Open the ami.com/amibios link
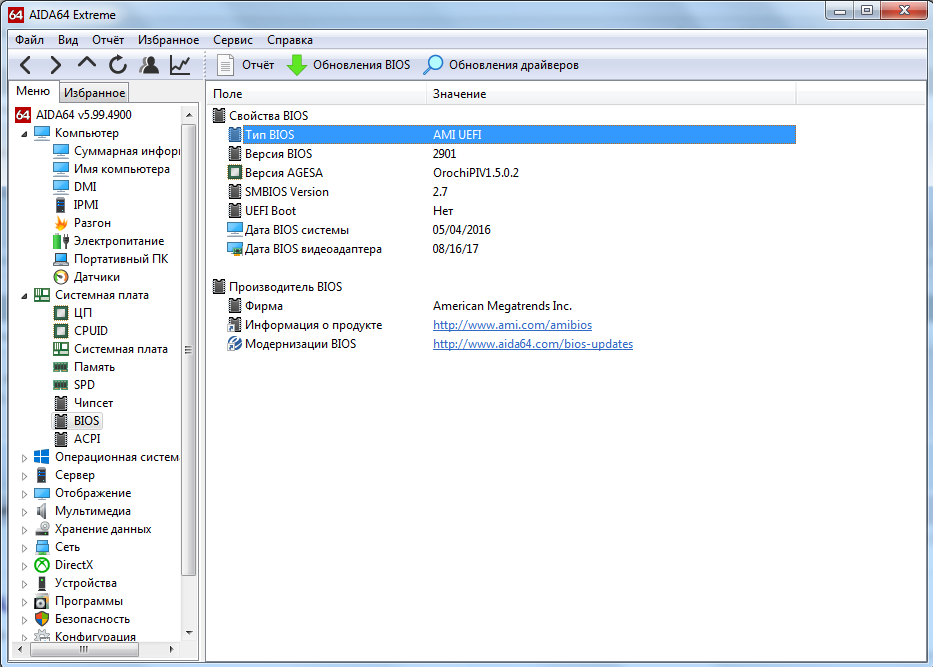The width and height of the screenshot is (933, 667). coord(512,325)
